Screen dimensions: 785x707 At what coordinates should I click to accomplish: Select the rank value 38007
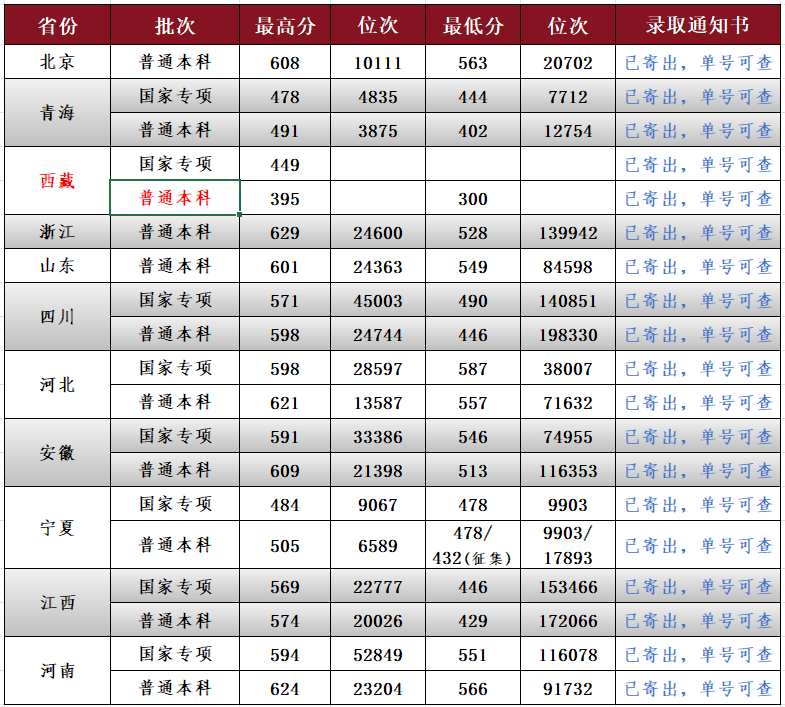click(x=568, y=369)
